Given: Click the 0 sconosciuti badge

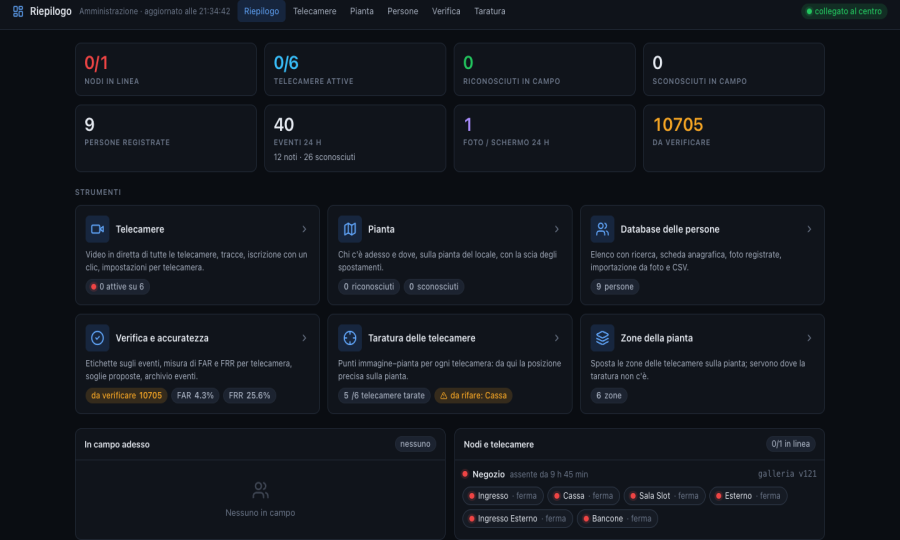Looking at the screenshot, I should (x=433, y=286).
